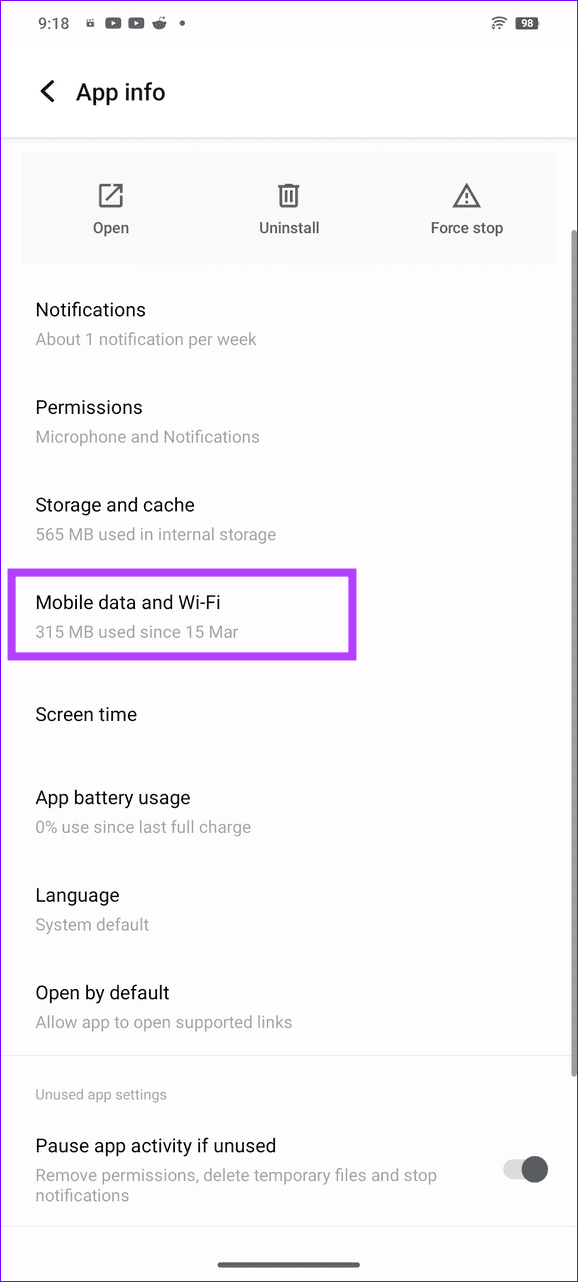
Task: Open the Screen time section
Action: tap(86, 714)
